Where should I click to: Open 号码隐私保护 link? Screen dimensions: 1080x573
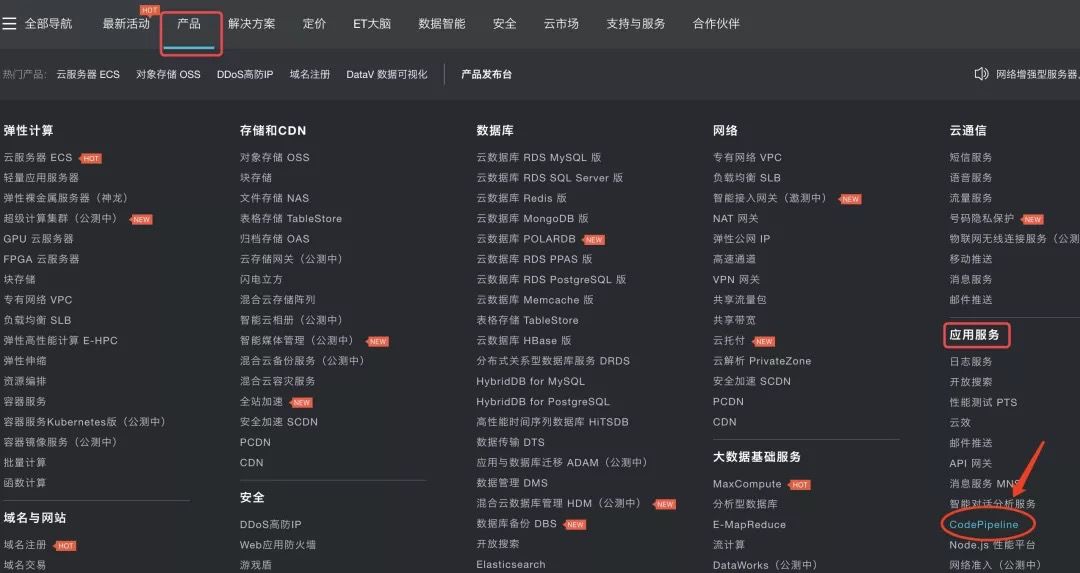pyautogui.click(x=982, y=218)
